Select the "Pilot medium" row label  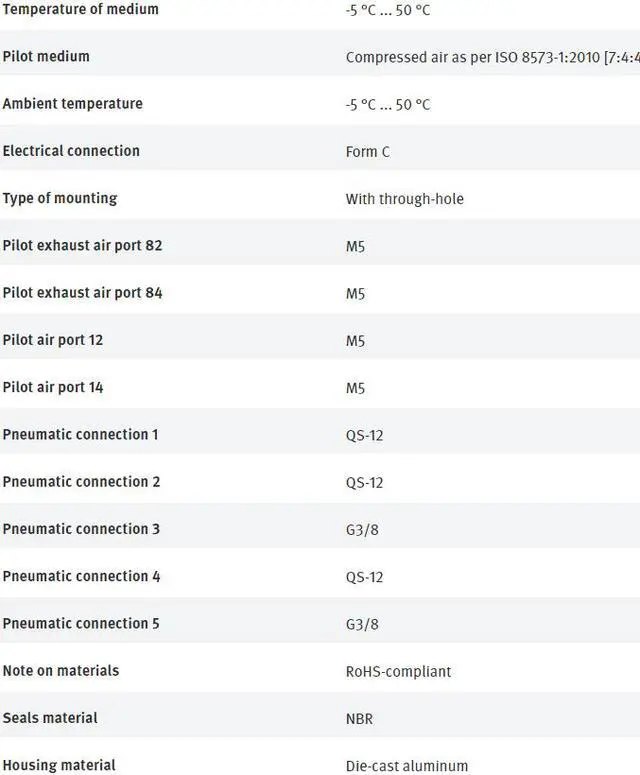pos(46,56)
